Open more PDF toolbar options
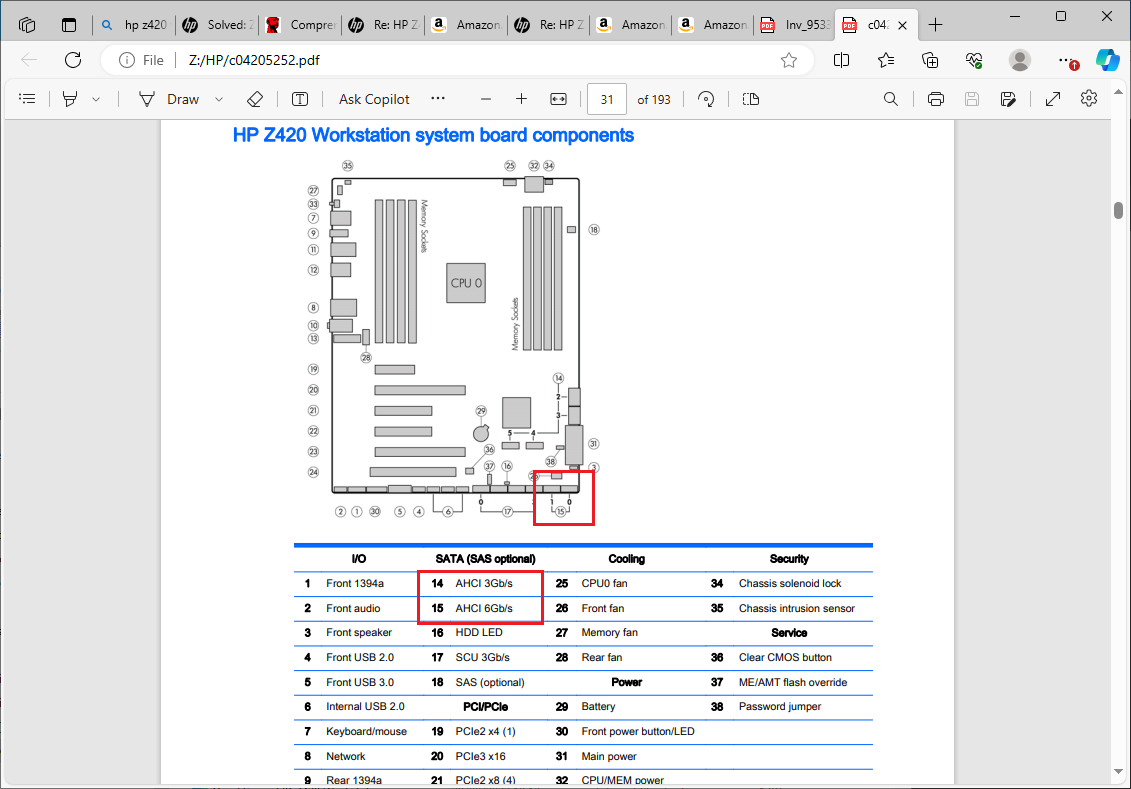 [438, 98]
